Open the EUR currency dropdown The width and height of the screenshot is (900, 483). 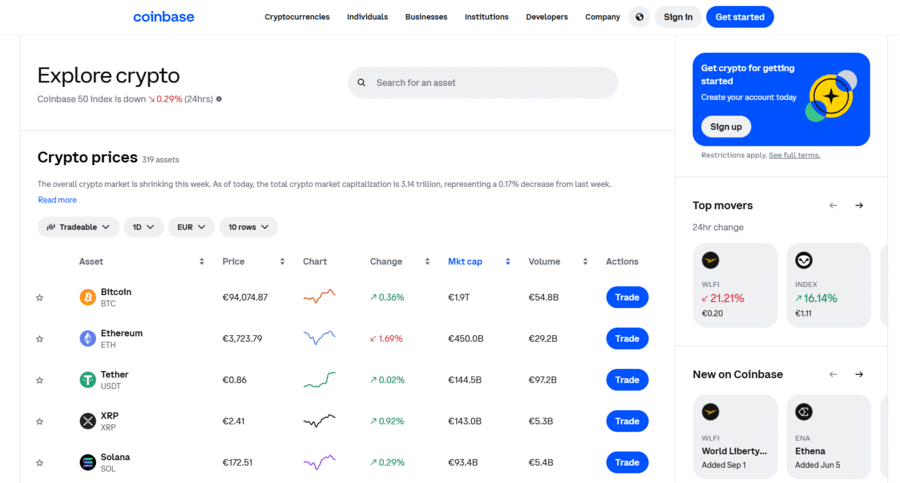[x=191, y=227]
